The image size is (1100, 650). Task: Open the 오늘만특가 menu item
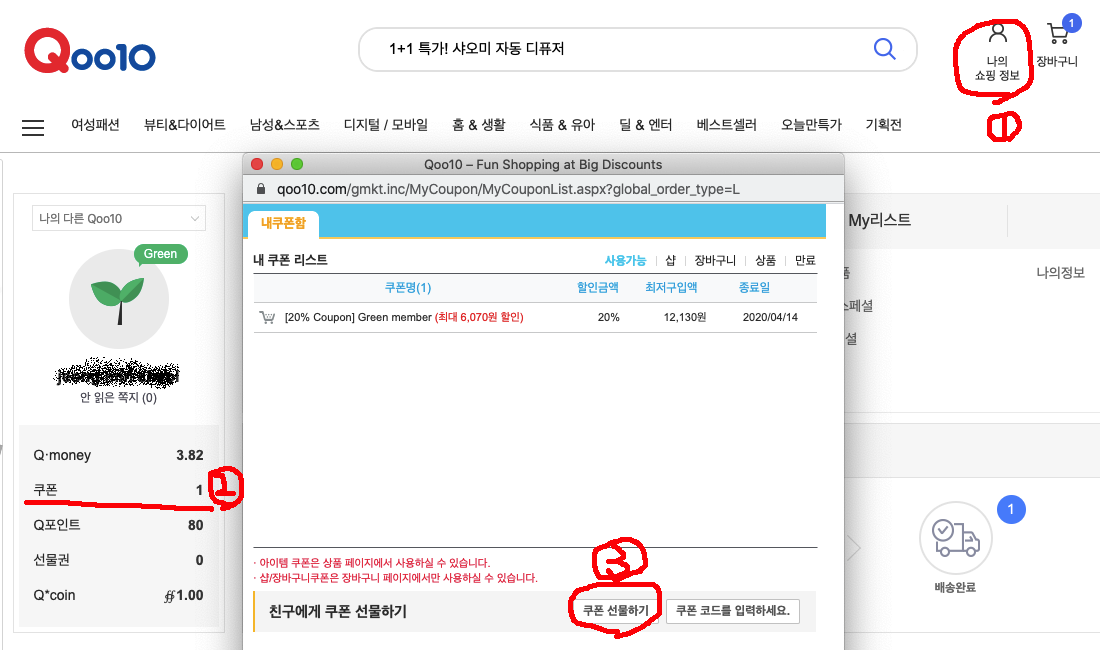click(811, 125)
